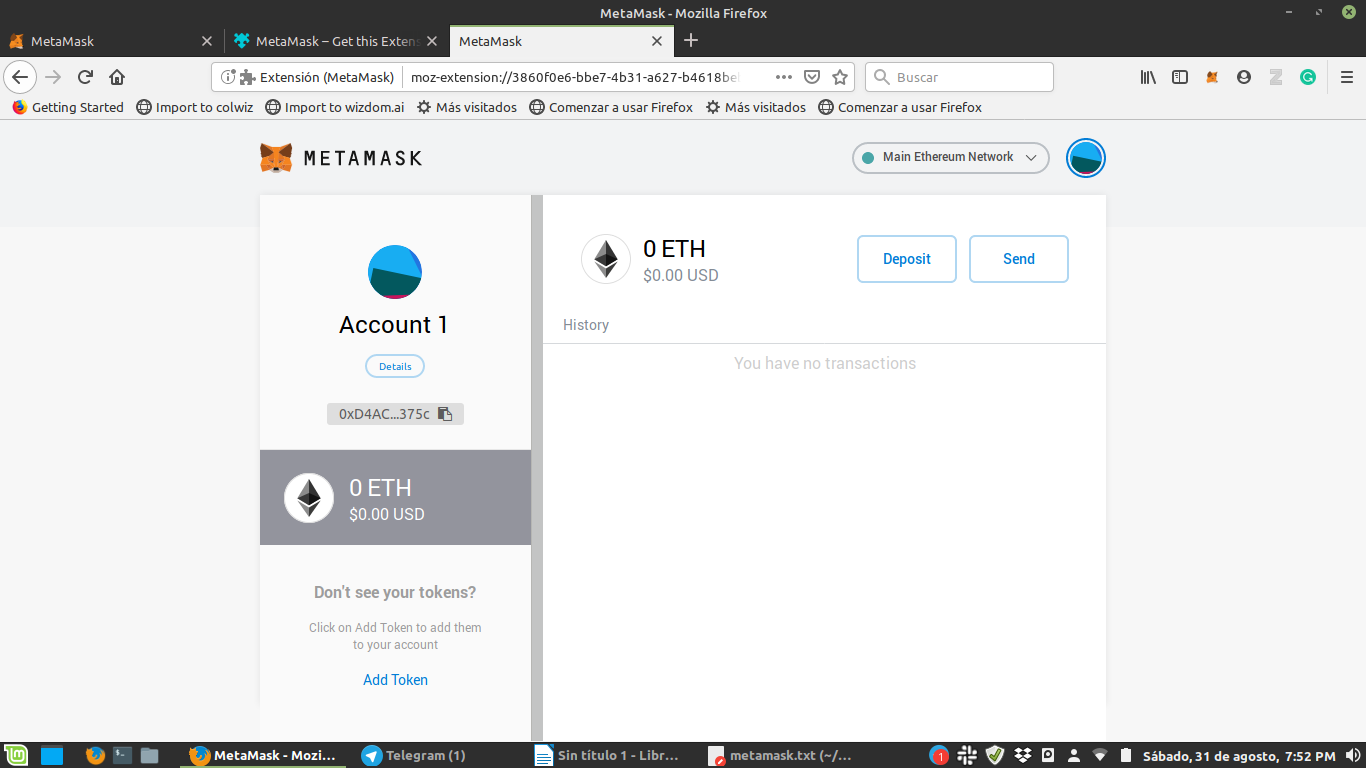Screen dimensions: 1366x768
Task: Open the first Más visitados bookmark folder
Action: point(467,107)
